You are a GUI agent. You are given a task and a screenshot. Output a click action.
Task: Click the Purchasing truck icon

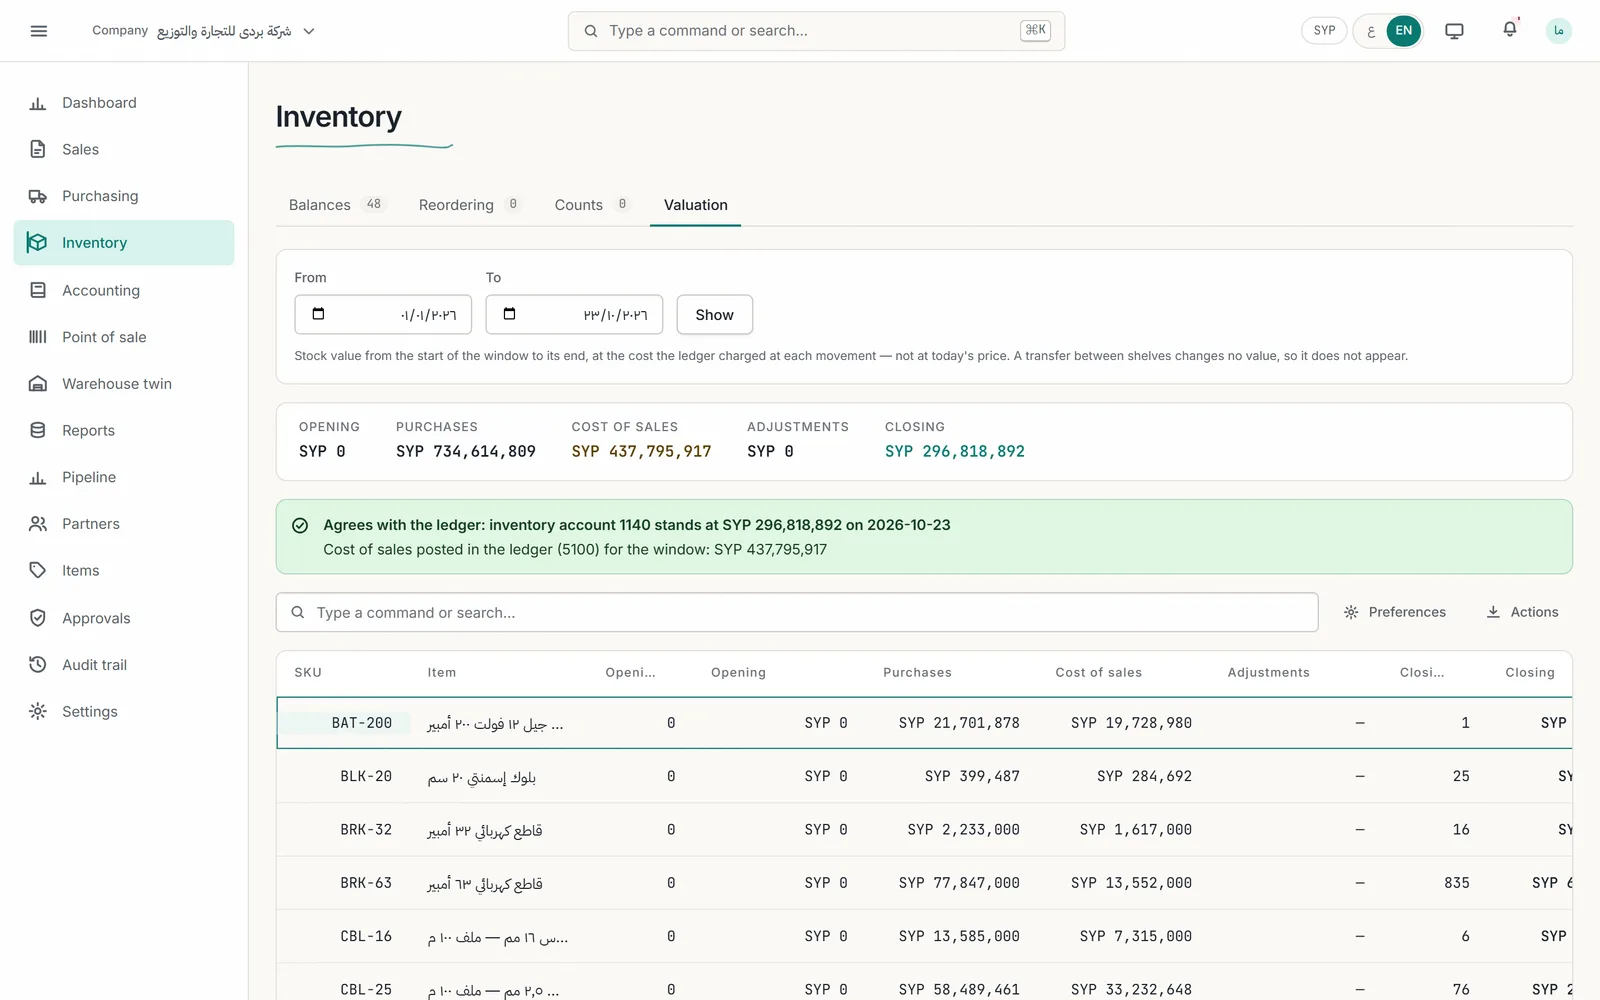[x=38, y=196]
